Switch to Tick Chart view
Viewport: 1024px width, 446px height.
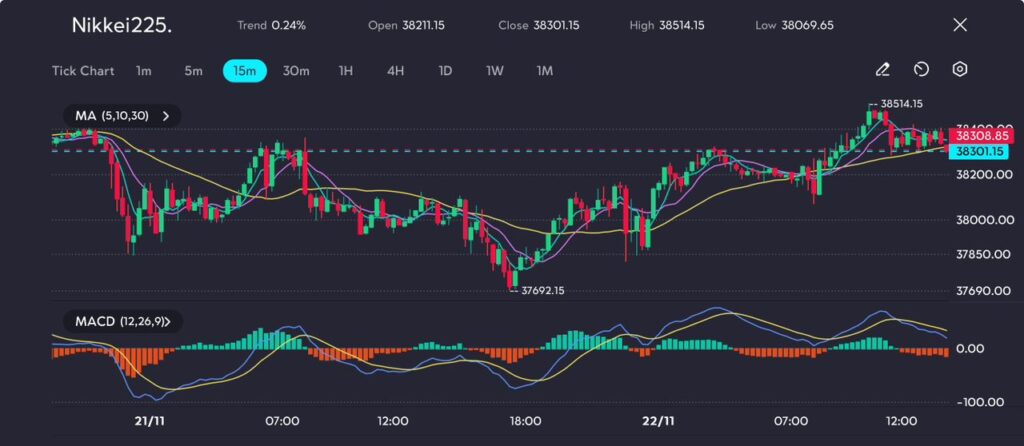(x=83, y=71)
